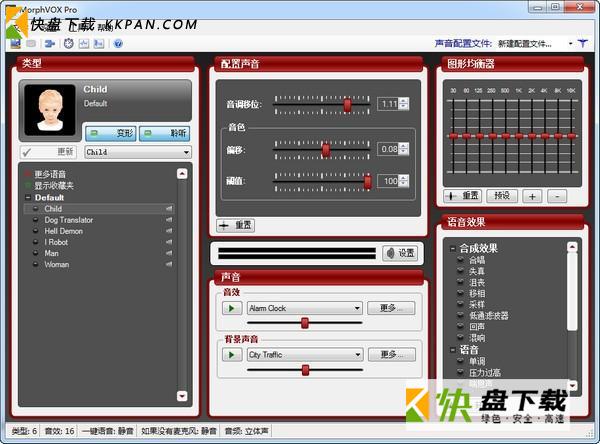This screenshot has width=600, height=444.
Task: Open microphone 设置 settings button
Action: coord(400,253)
